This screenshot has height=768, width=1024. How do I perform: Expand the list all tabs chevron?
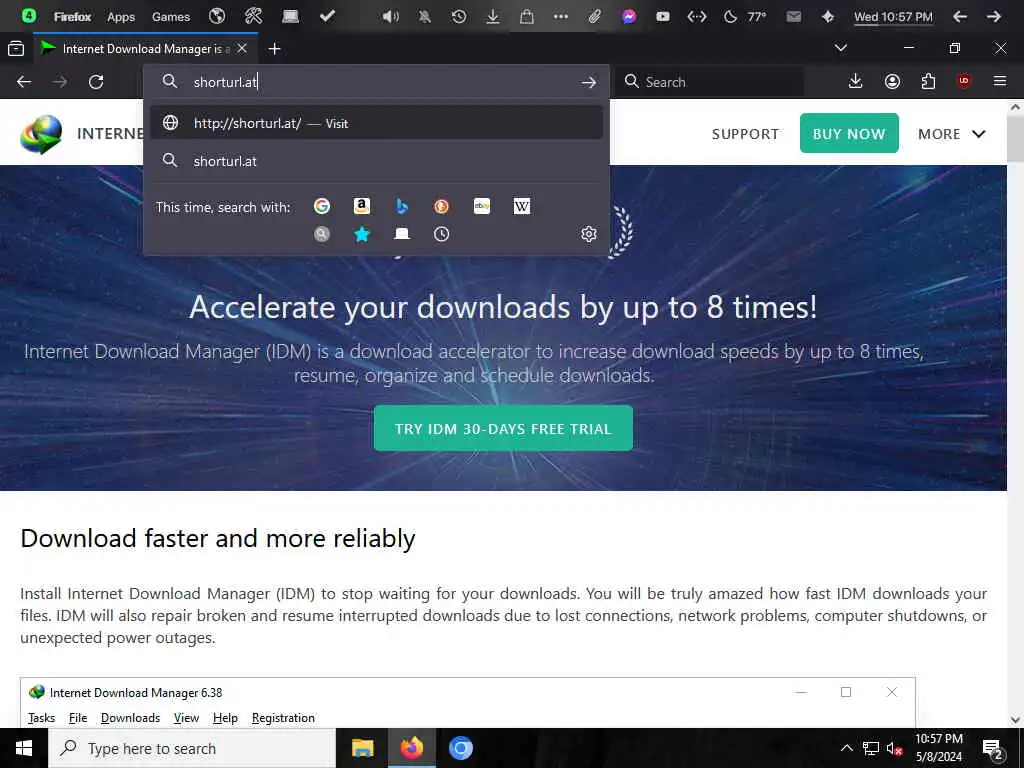(841, 48)
